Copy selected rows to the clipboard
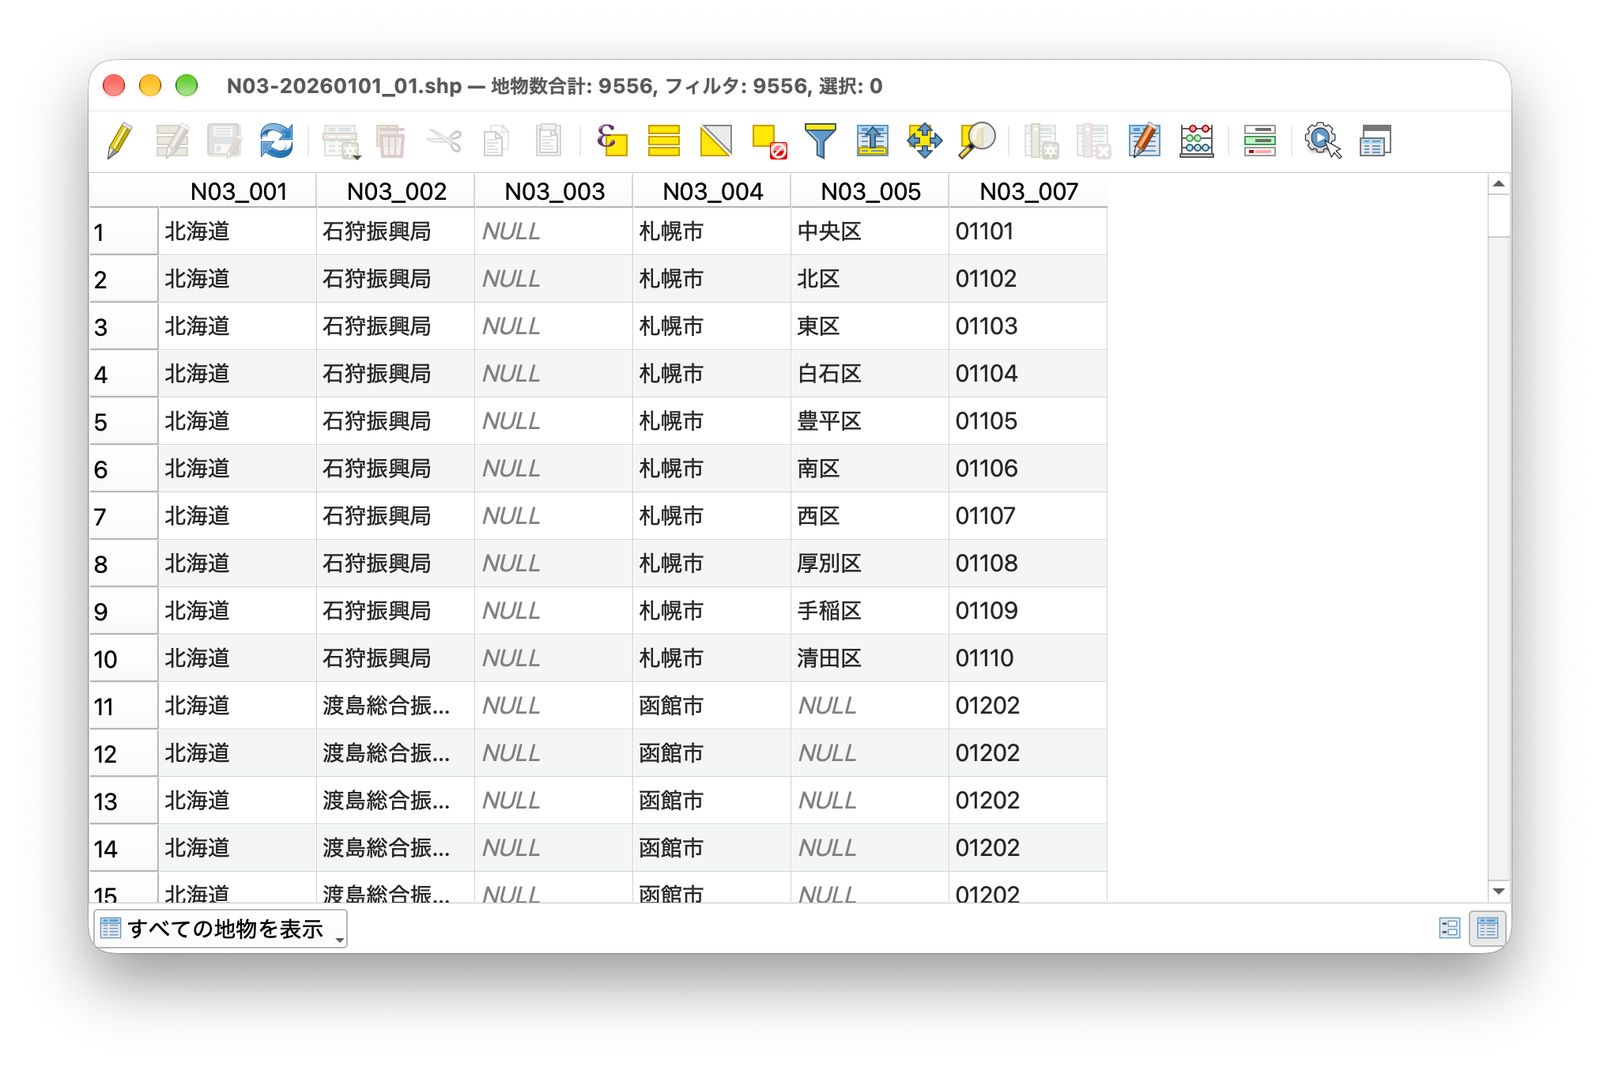 pyautogui.click(x=496, y=141)
